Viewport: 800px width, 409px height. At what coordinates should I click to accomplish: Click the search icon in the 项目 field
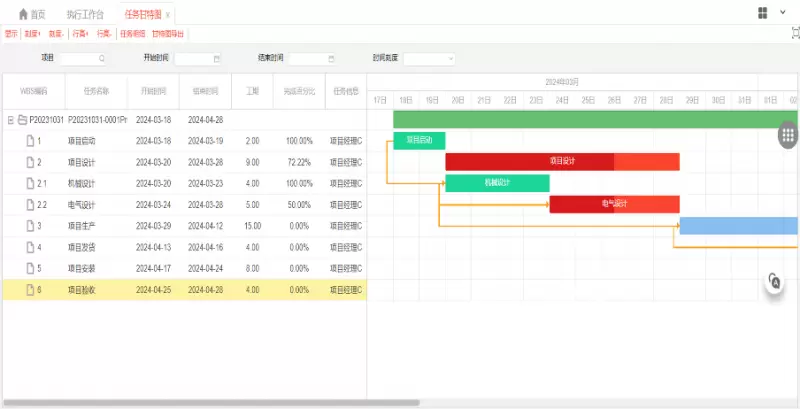pyautogui.click(x=101, y=59)
